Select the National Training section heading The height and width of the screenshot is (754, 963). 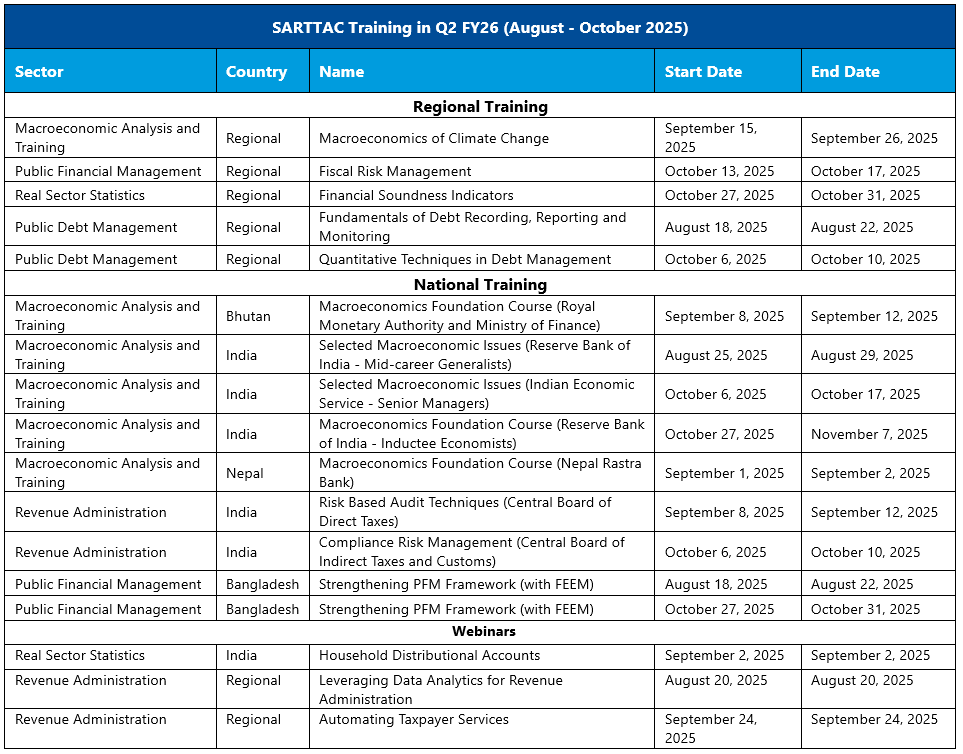[480, 284]
